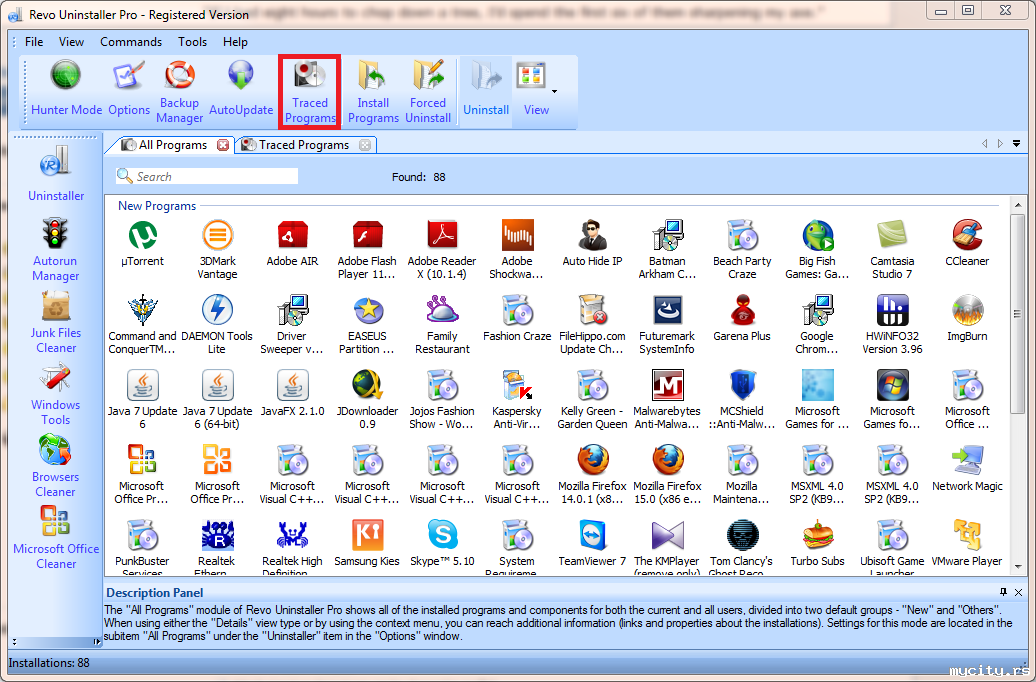Select JDownloader 0.9
This screenshot has width=1036, height=682.
tap(367, 398)
